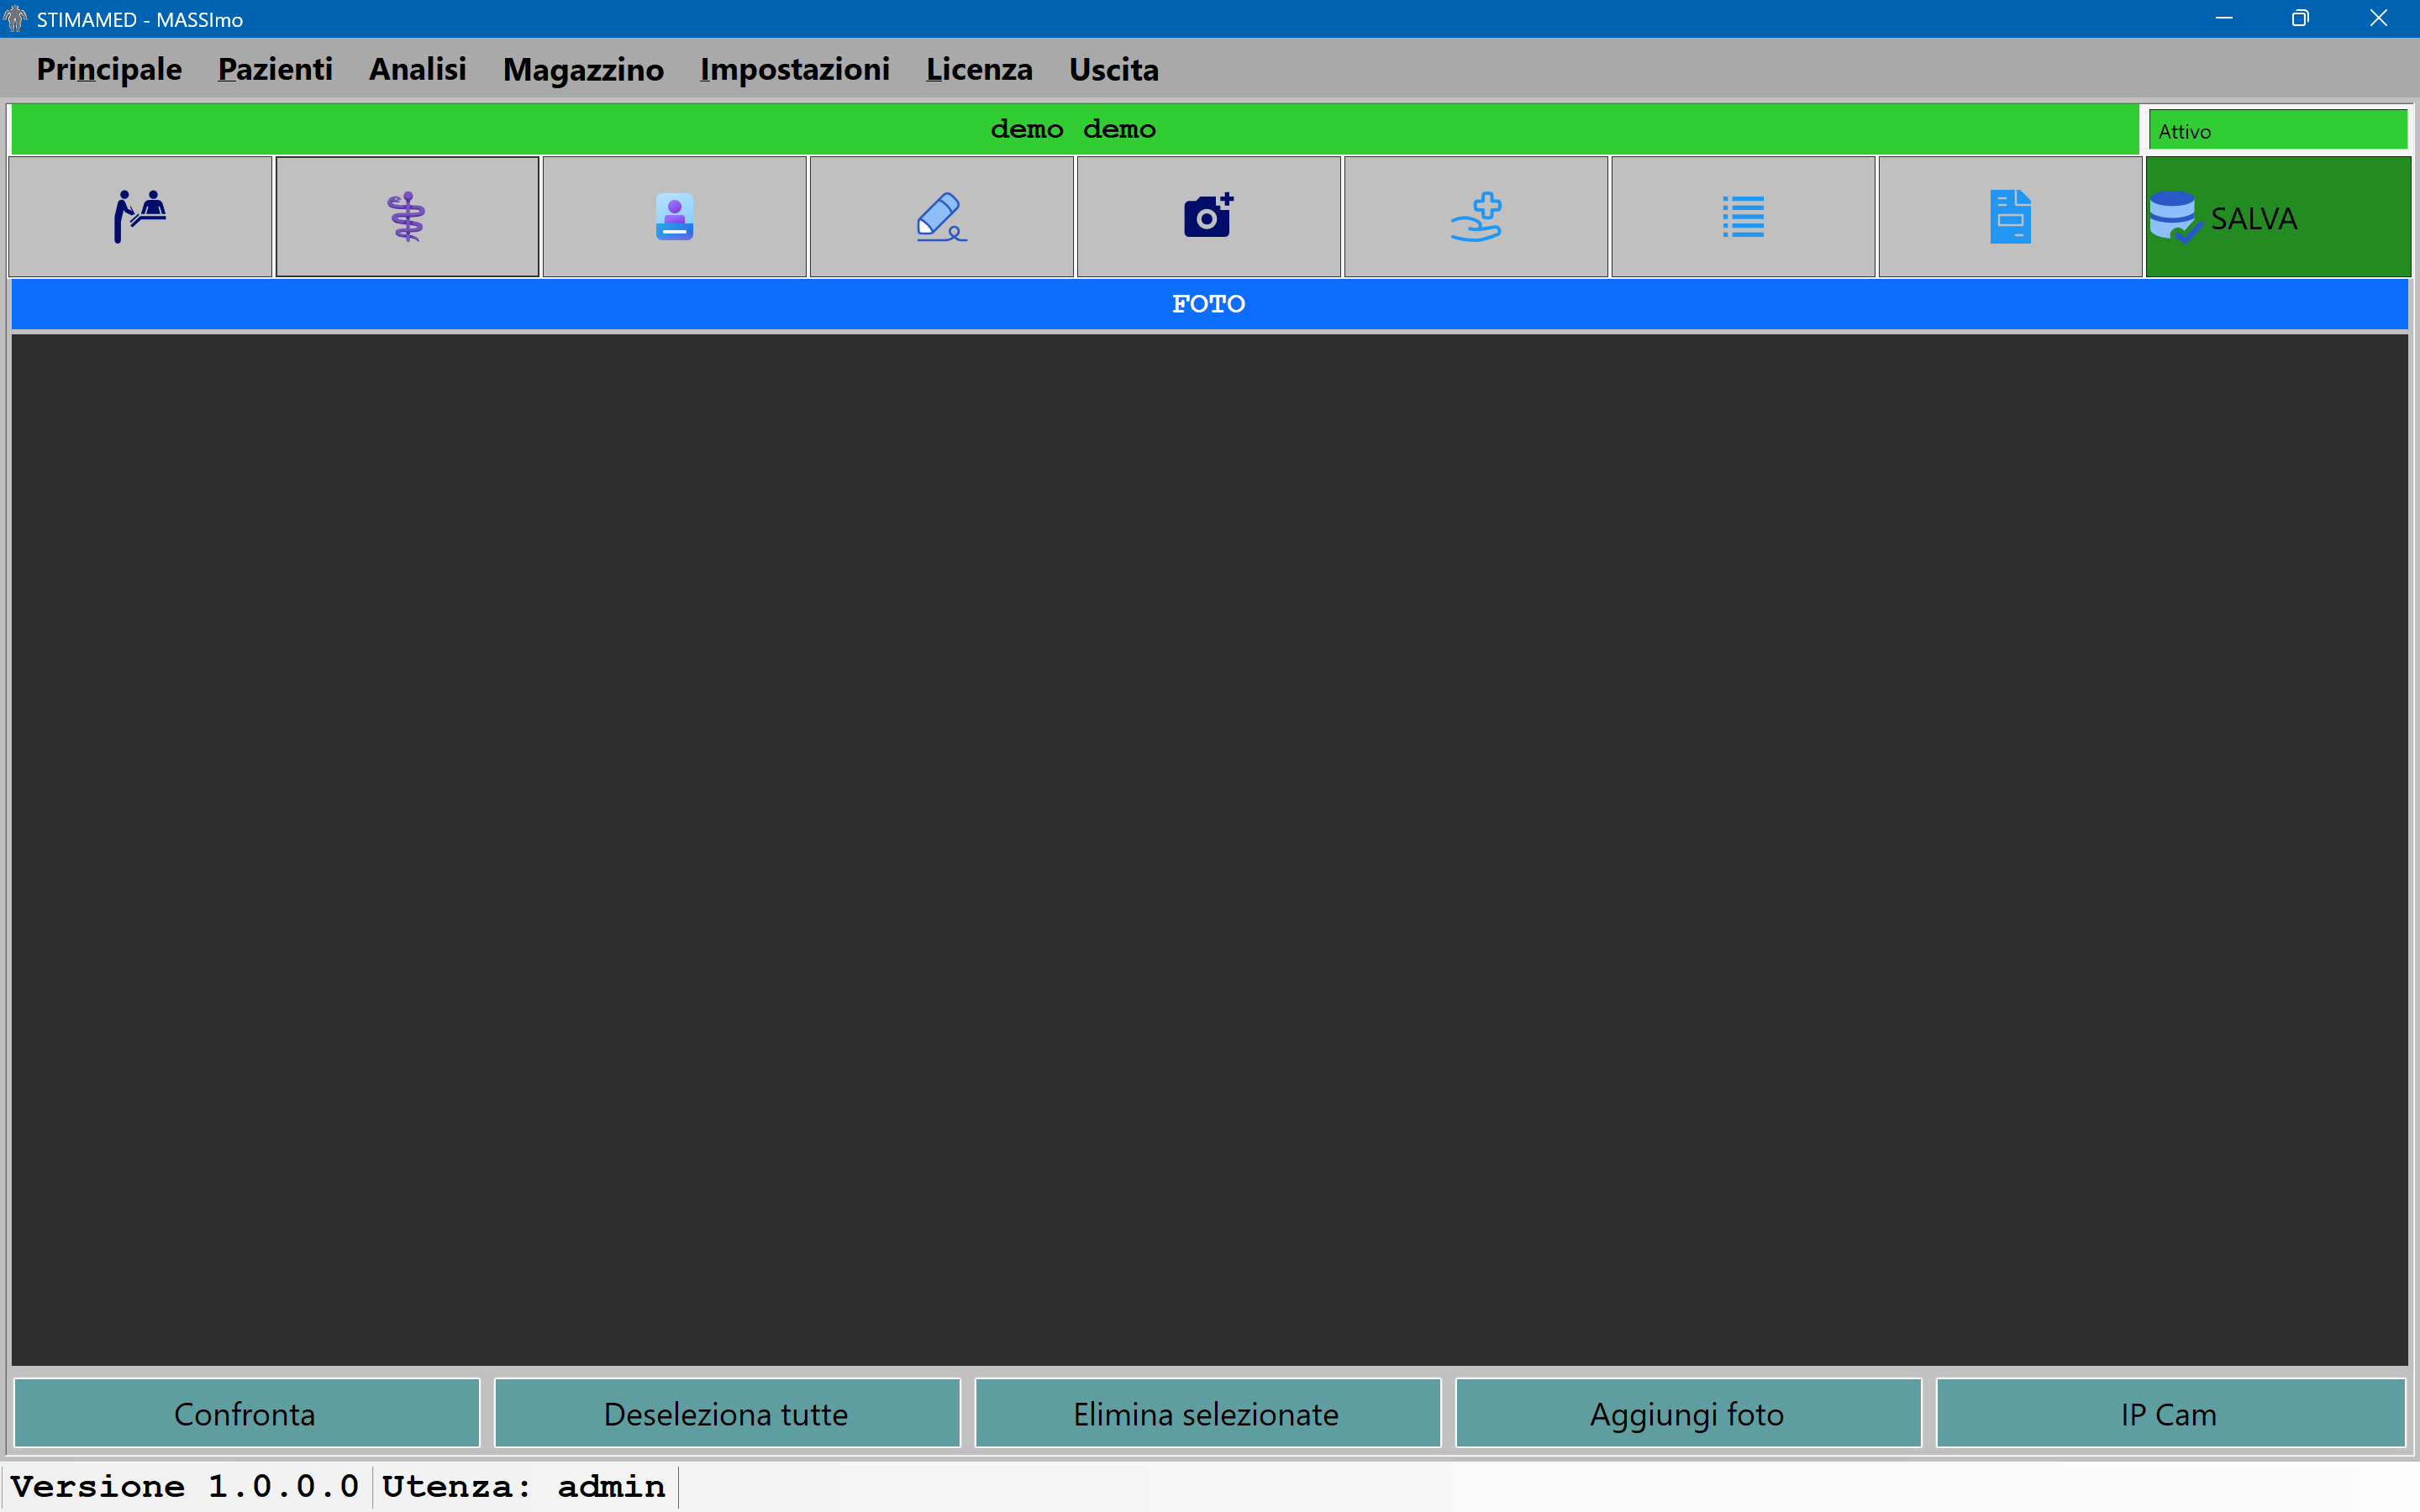Click the Attivo status field
The height and width of the screenshot is (1512, 2420).
point(2277,130)
